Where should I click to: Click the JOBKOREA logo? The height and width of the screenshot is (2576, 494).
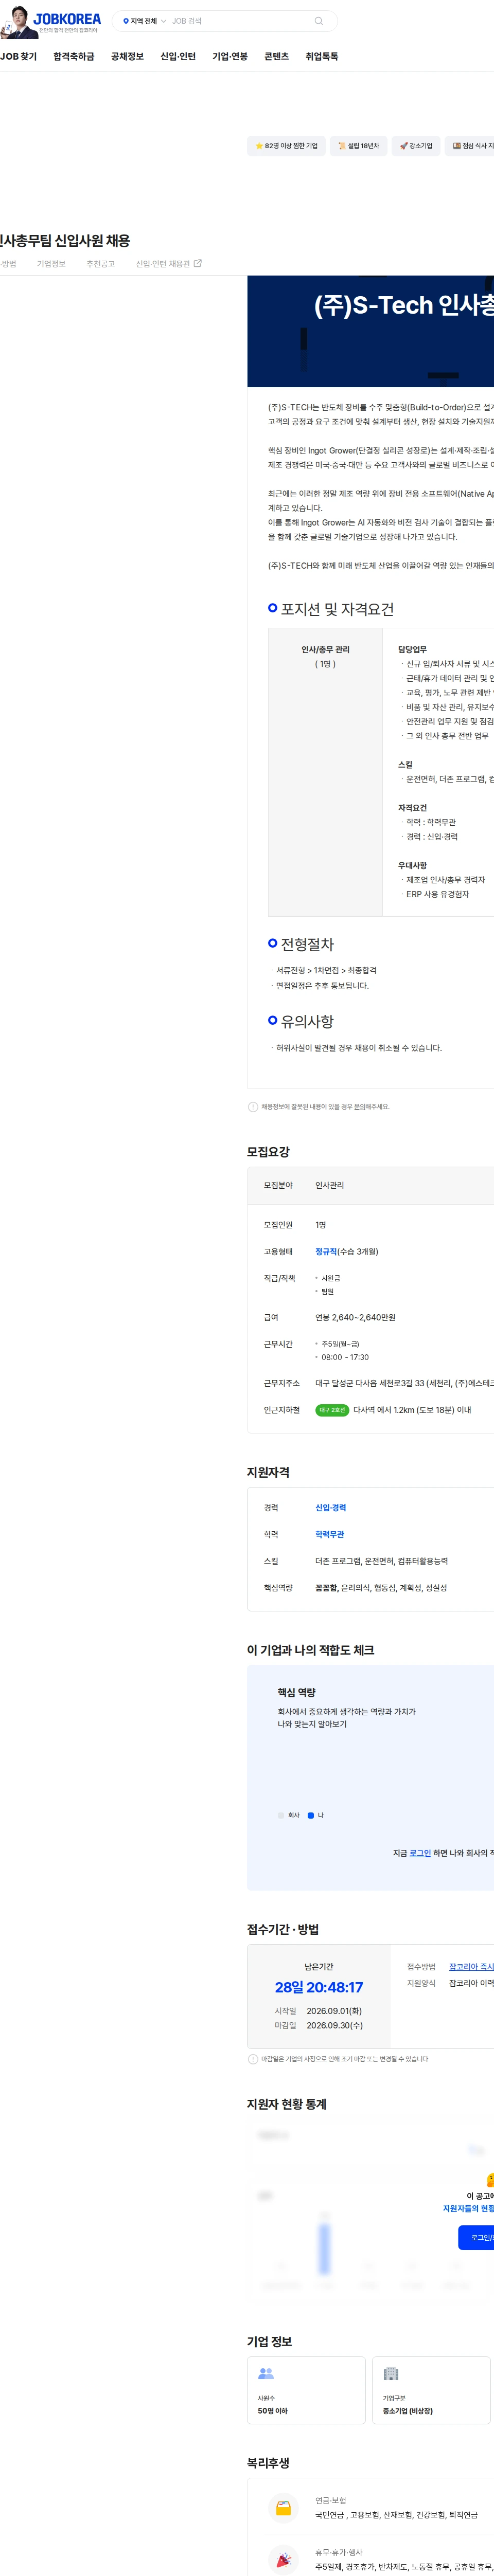67,18
